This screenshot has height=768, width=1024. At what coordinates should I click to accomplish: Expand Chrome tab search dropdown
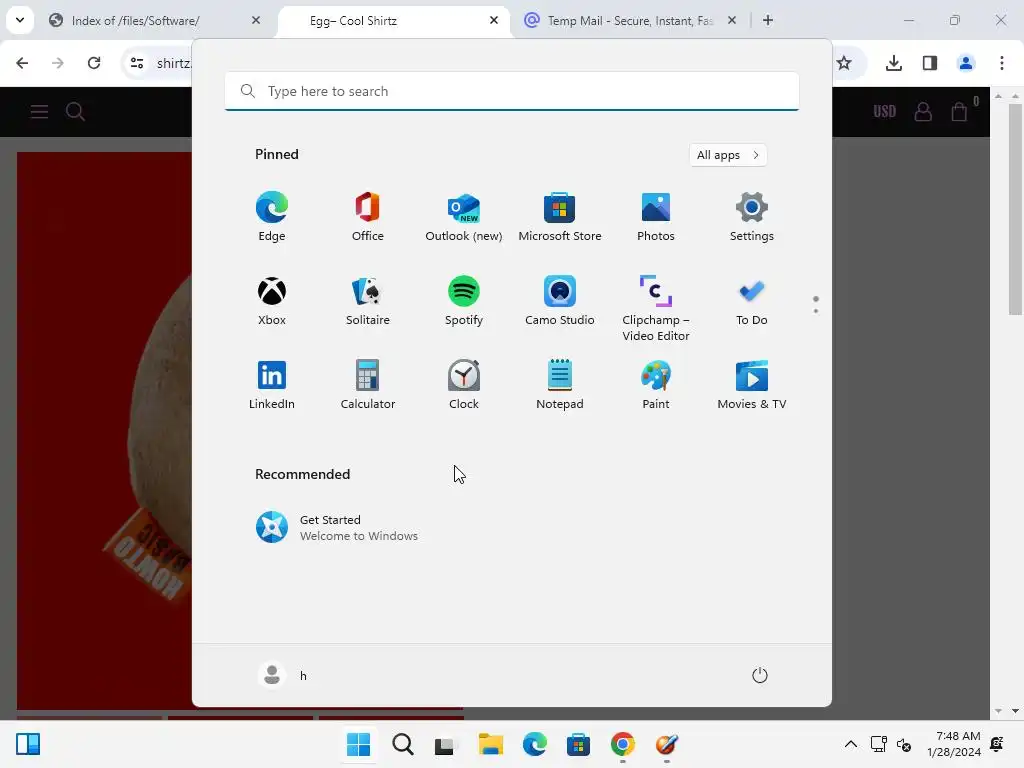coord(20,20)
